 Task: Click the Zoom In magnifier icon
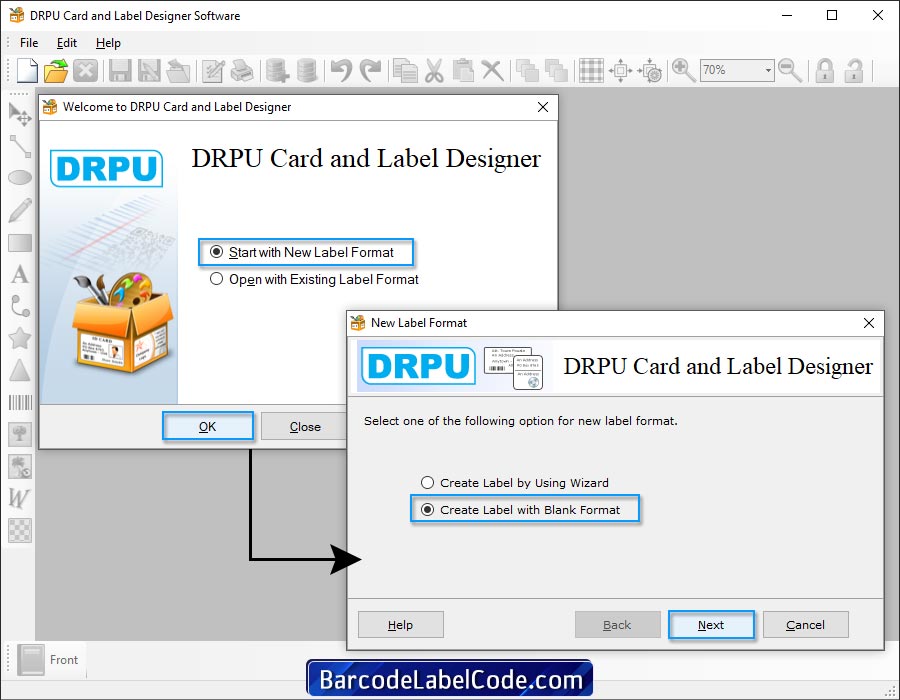(x=683, y=71)
